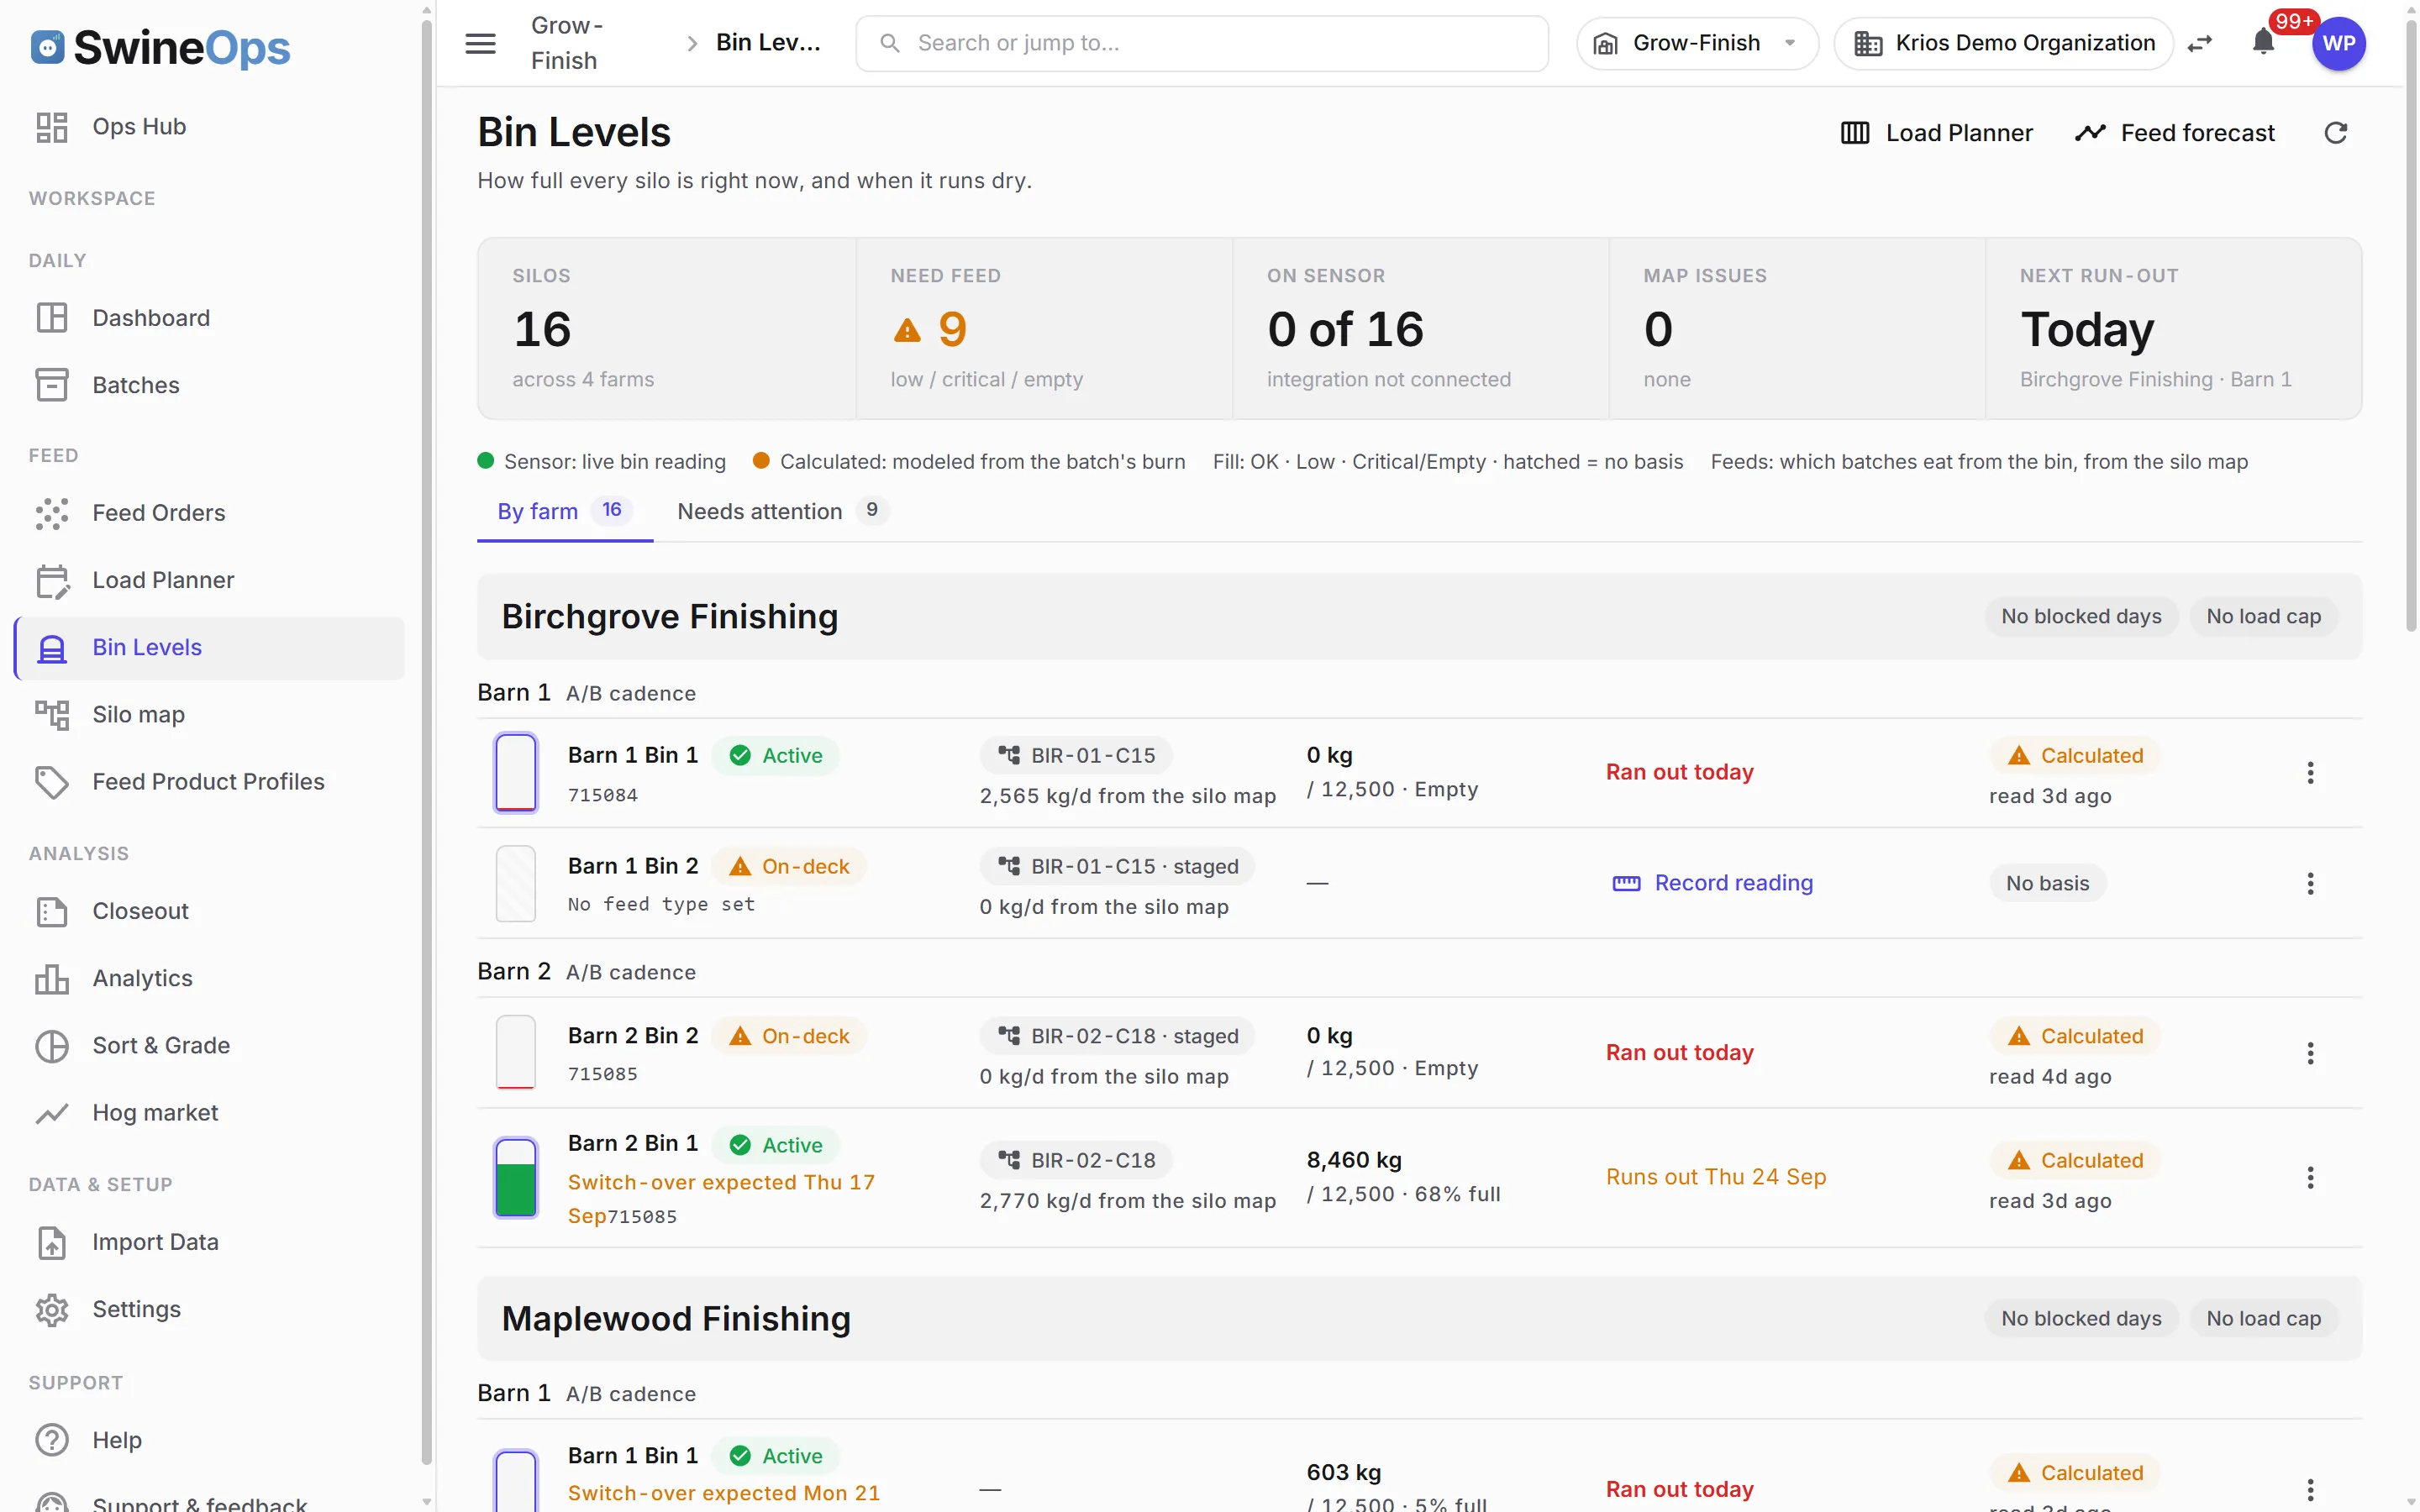The image size is (2420, 1512).
Task: Refresh the bin levels with the reload icon
Action: coord(2335,133)
